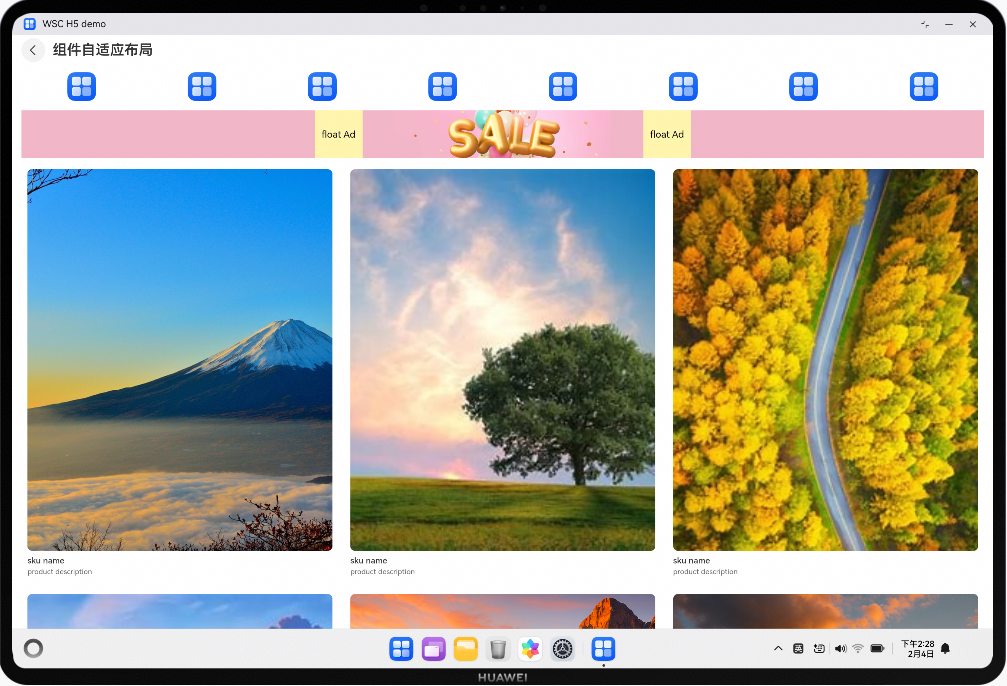Image resolution: width=1007 pixels, height=686 pixels.
Task: Open the purple multi-window app in the dock
Action: (433, 649)
